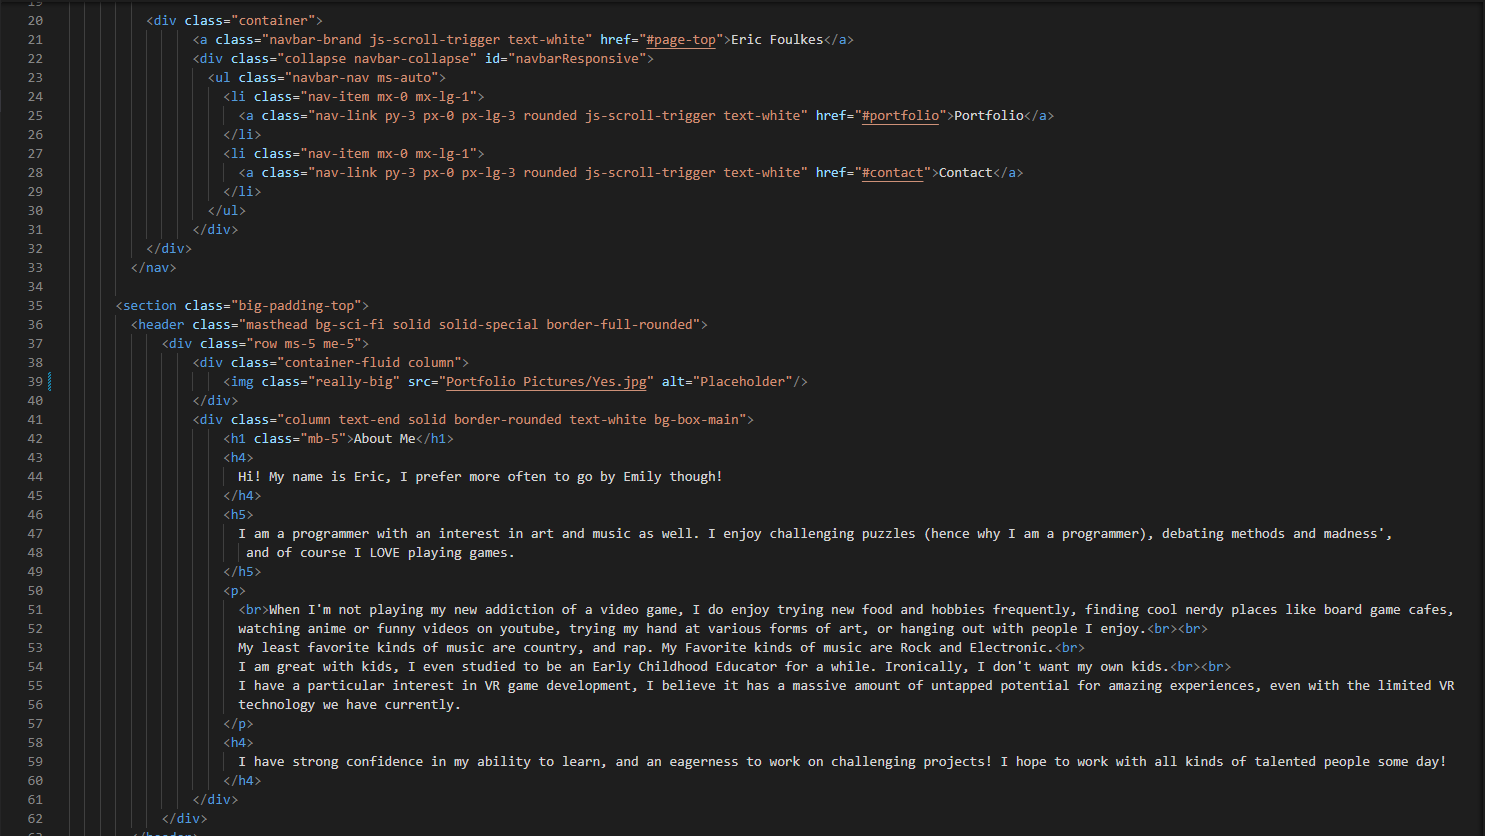1485x836 pixels.
Task: Click the "About Me" heading text
Action: (x=384, y=439)
